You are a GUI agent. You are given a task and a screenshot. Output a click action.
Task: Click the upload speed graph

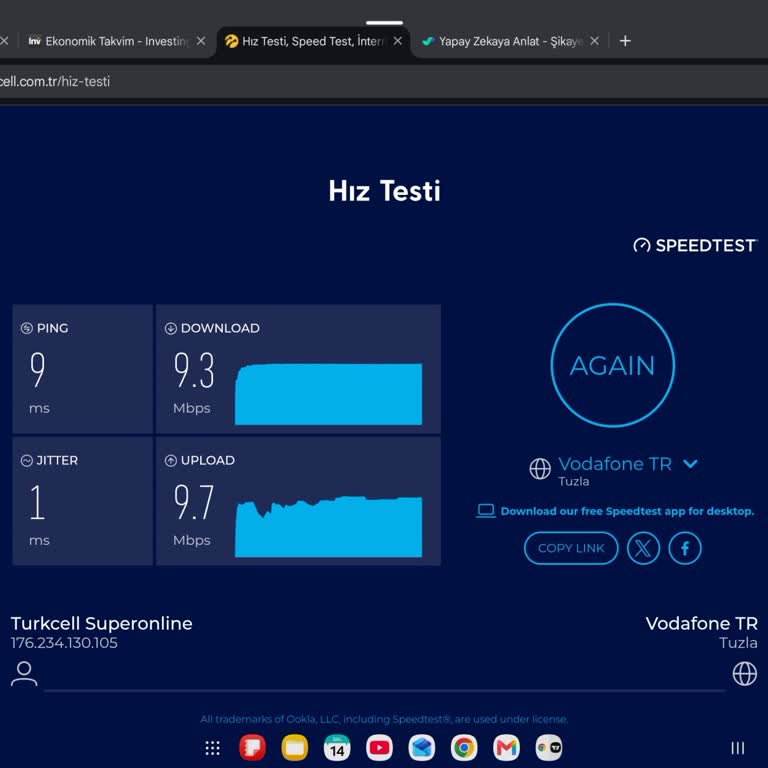[328, 527]
